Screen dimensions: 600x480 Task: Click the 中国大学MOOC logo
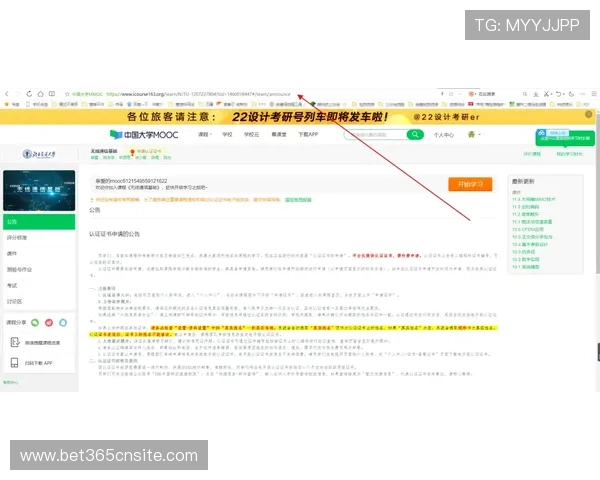144,135
